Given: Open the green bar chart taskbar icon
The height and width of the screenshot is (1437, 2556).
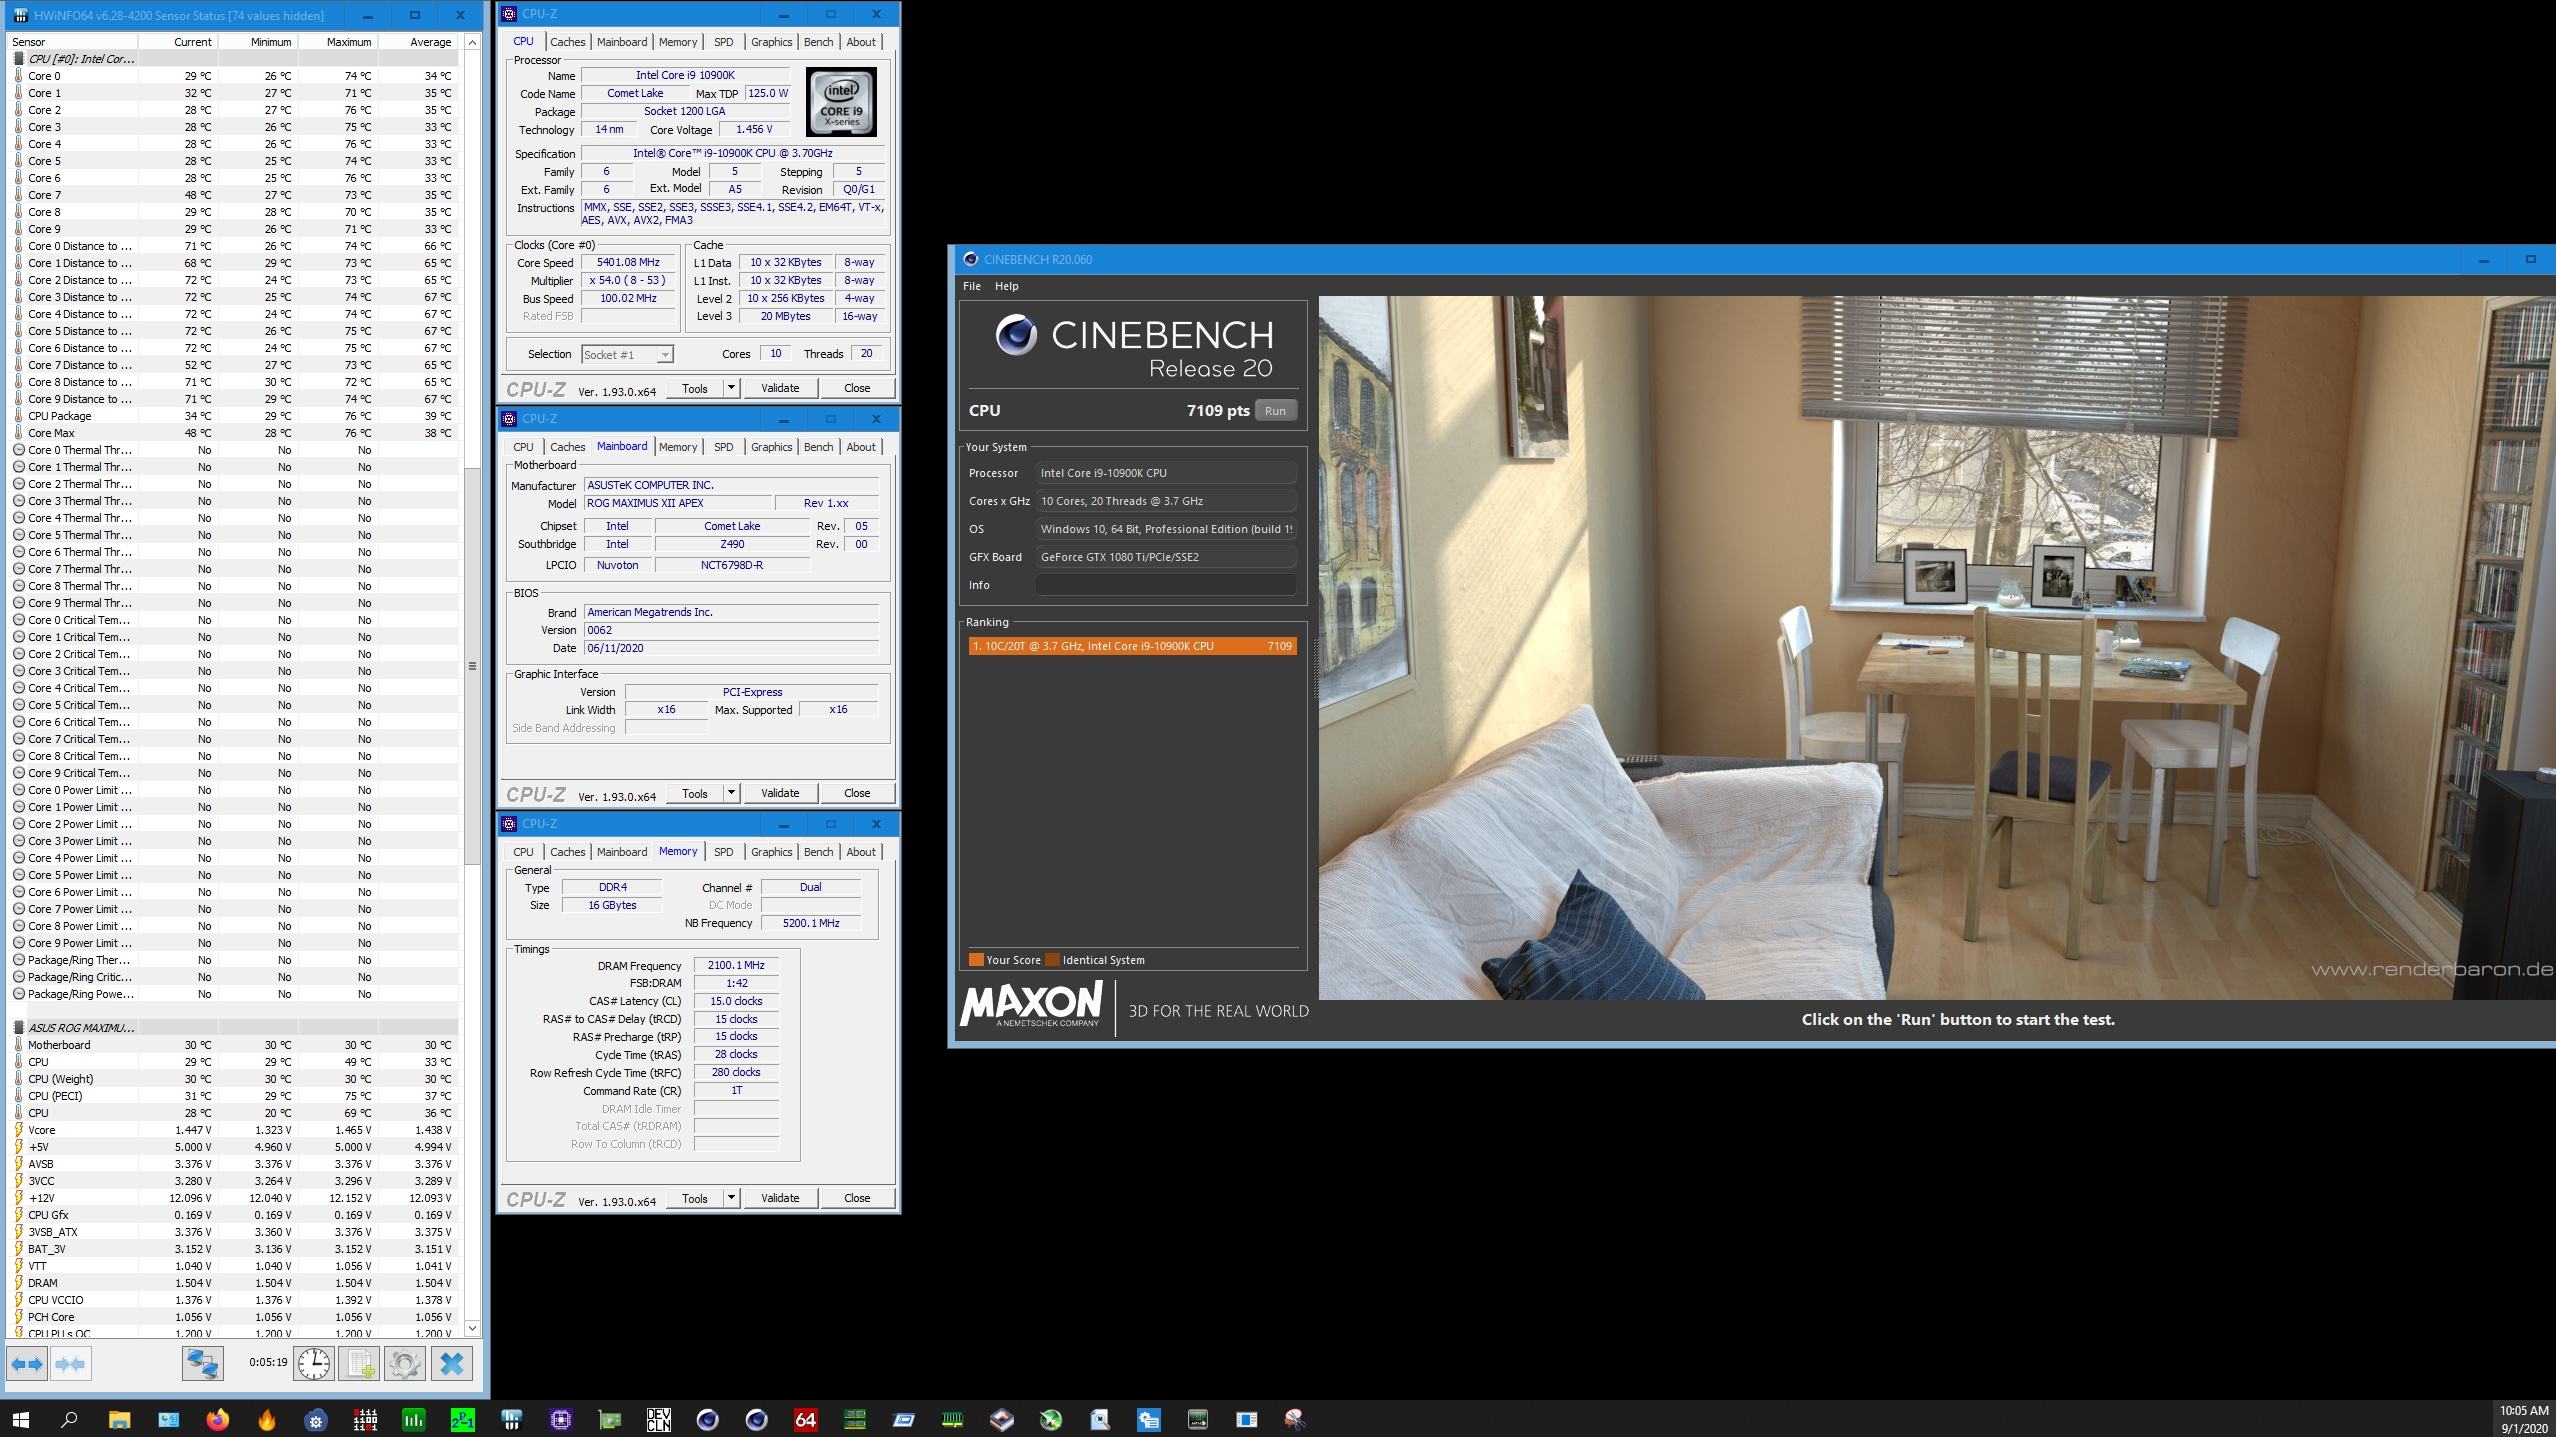Looking at the screenshot, I should (413, 1419).
